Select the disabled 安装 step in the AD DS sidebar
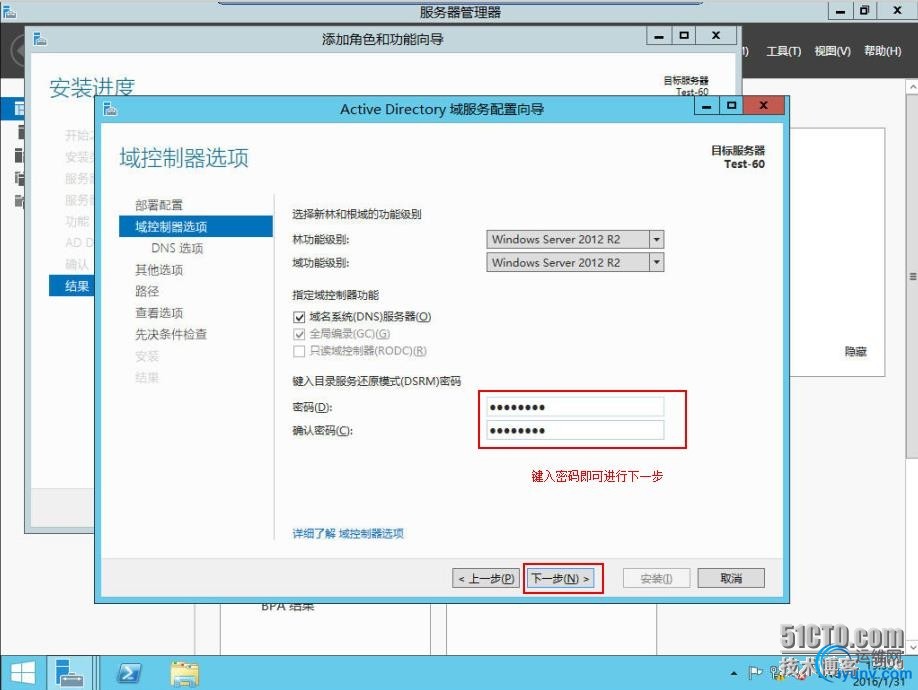This screenshot has height=690, width=918. click(x=147, y=356)
